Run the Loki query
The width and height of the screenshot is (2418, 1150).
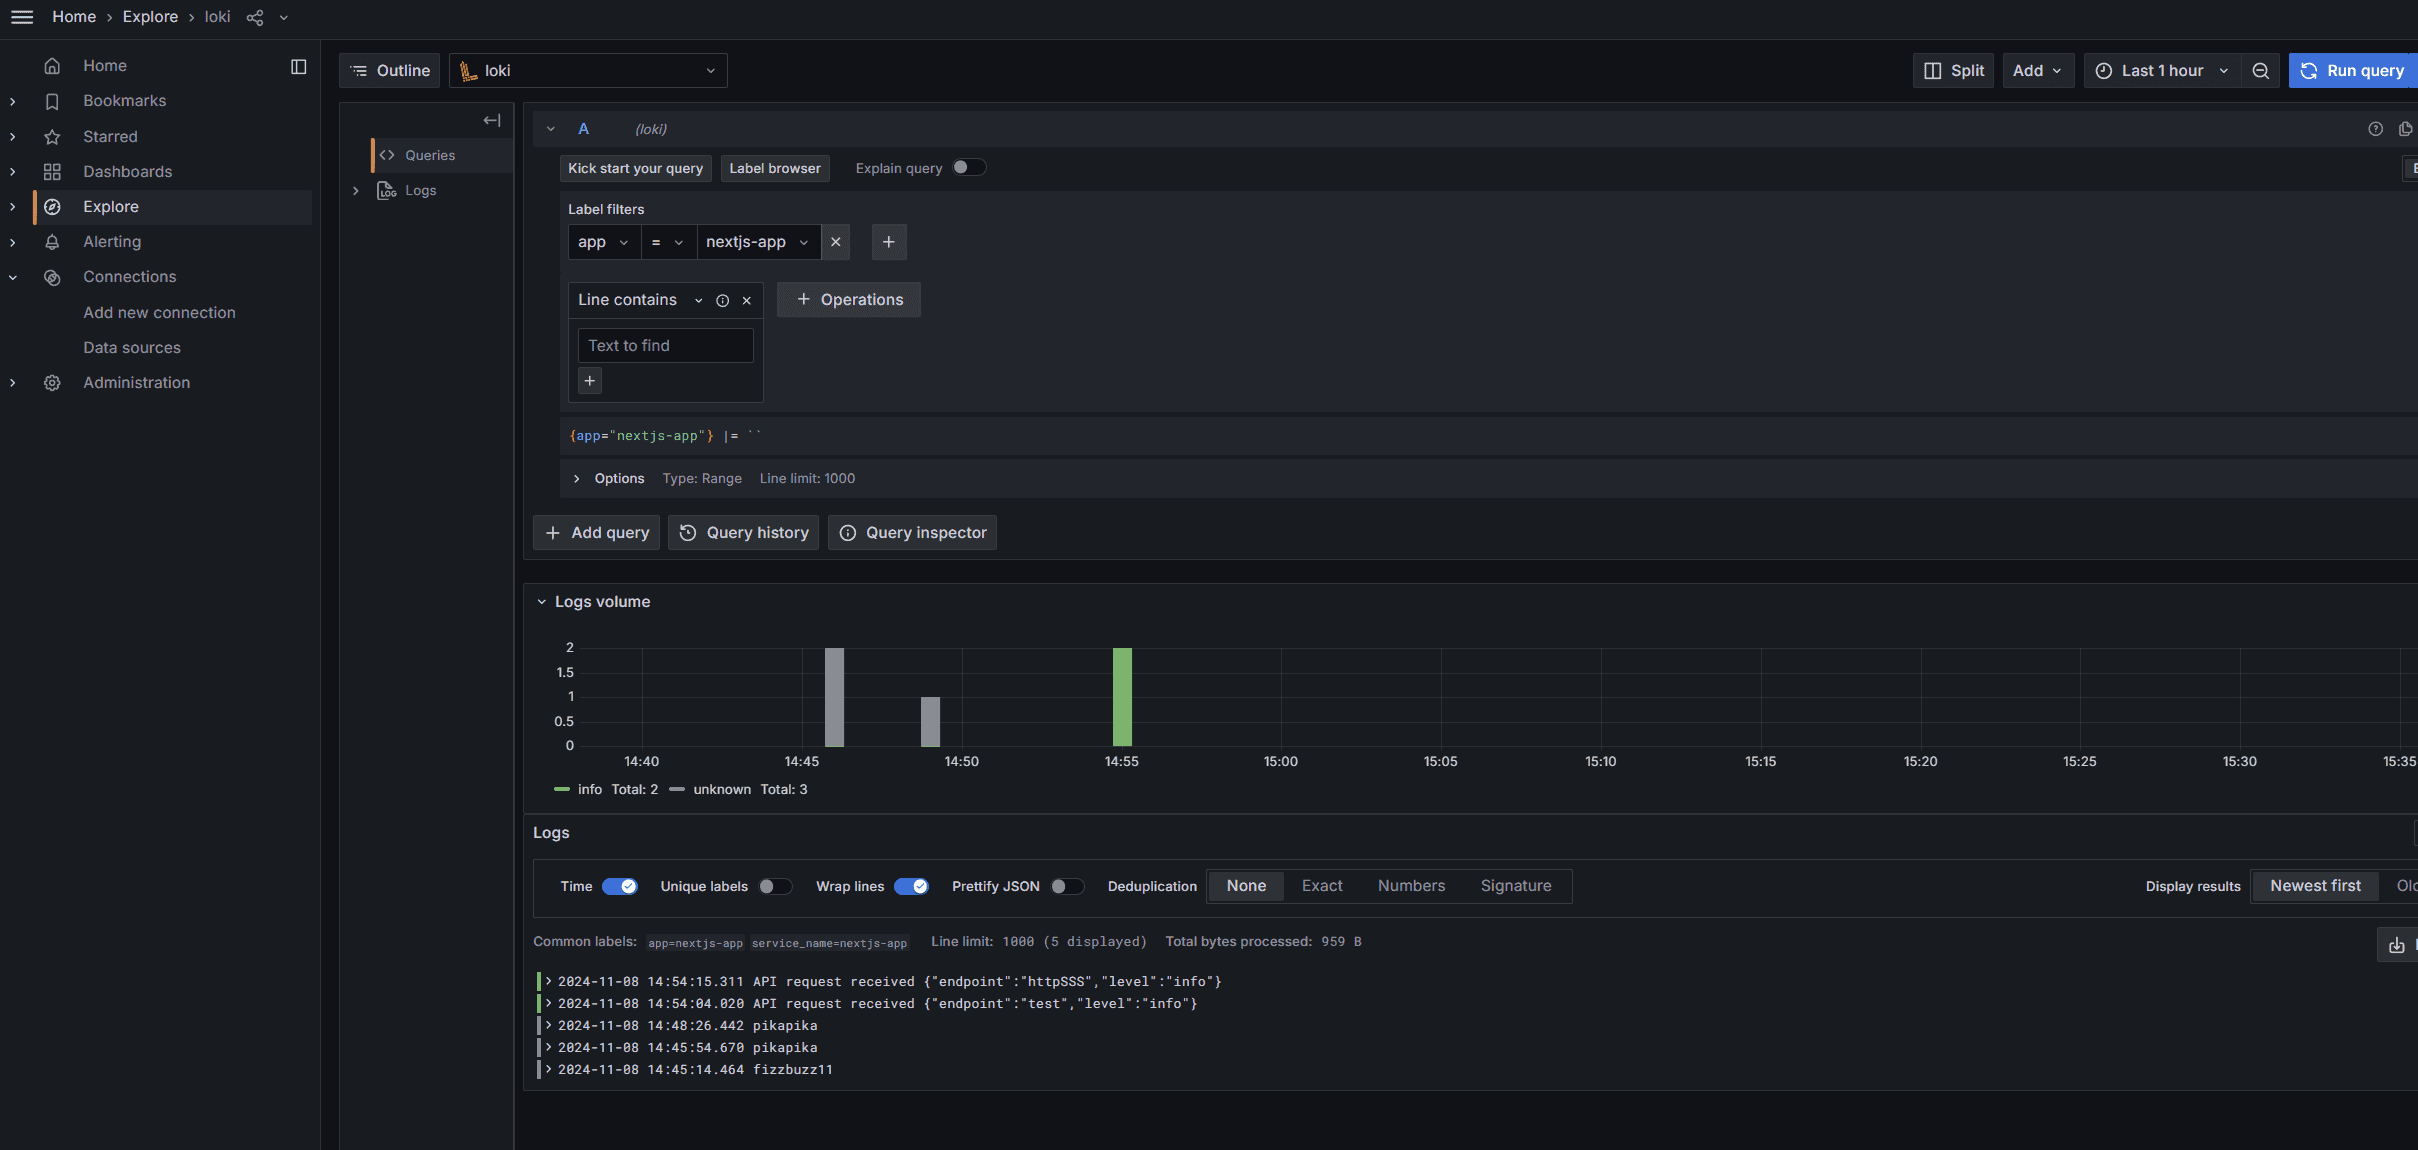click(x=2352, y=70)
